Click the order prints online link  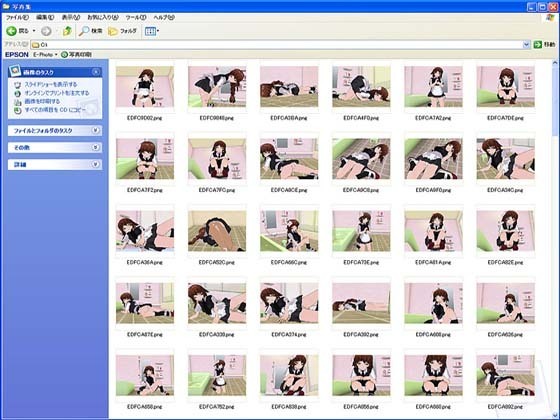[57, 93]
